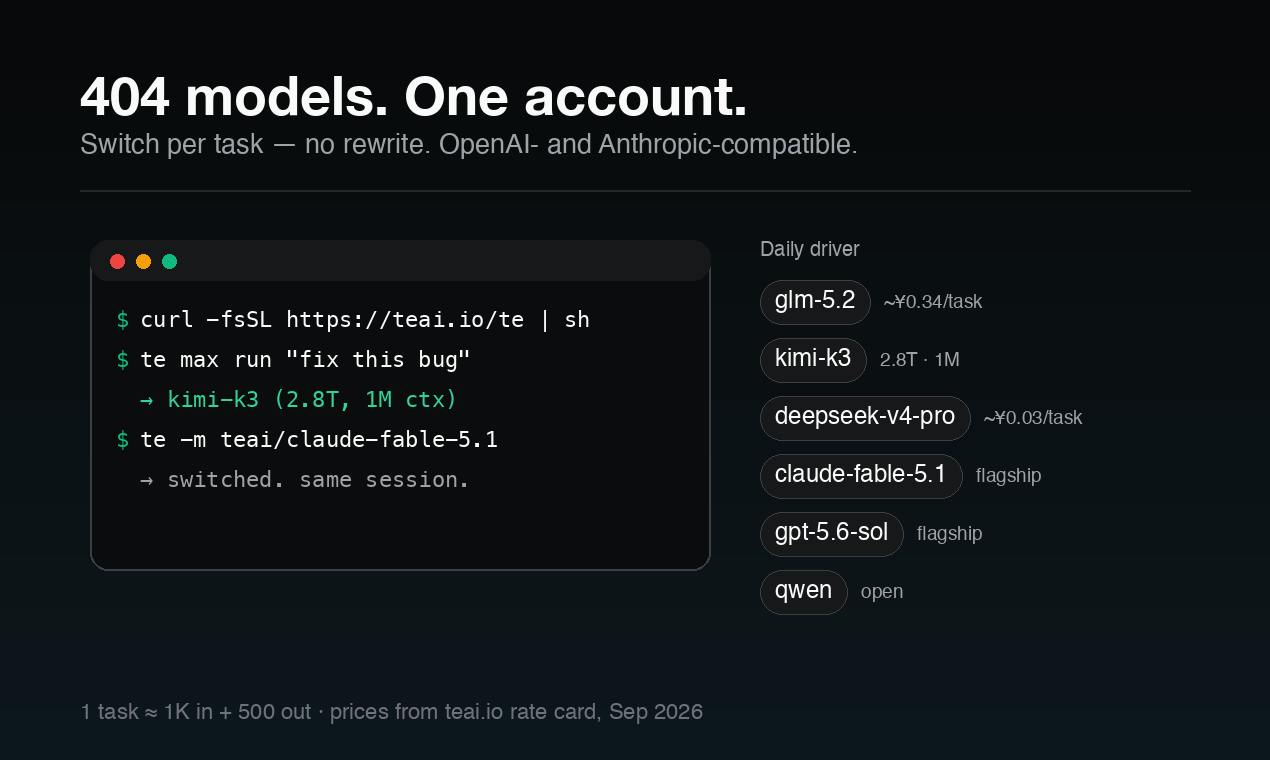Image resolution: width=1270 pixels, height=760 pixels.
Task: Choose the qwen model pill
Action: tap(804, 591)
